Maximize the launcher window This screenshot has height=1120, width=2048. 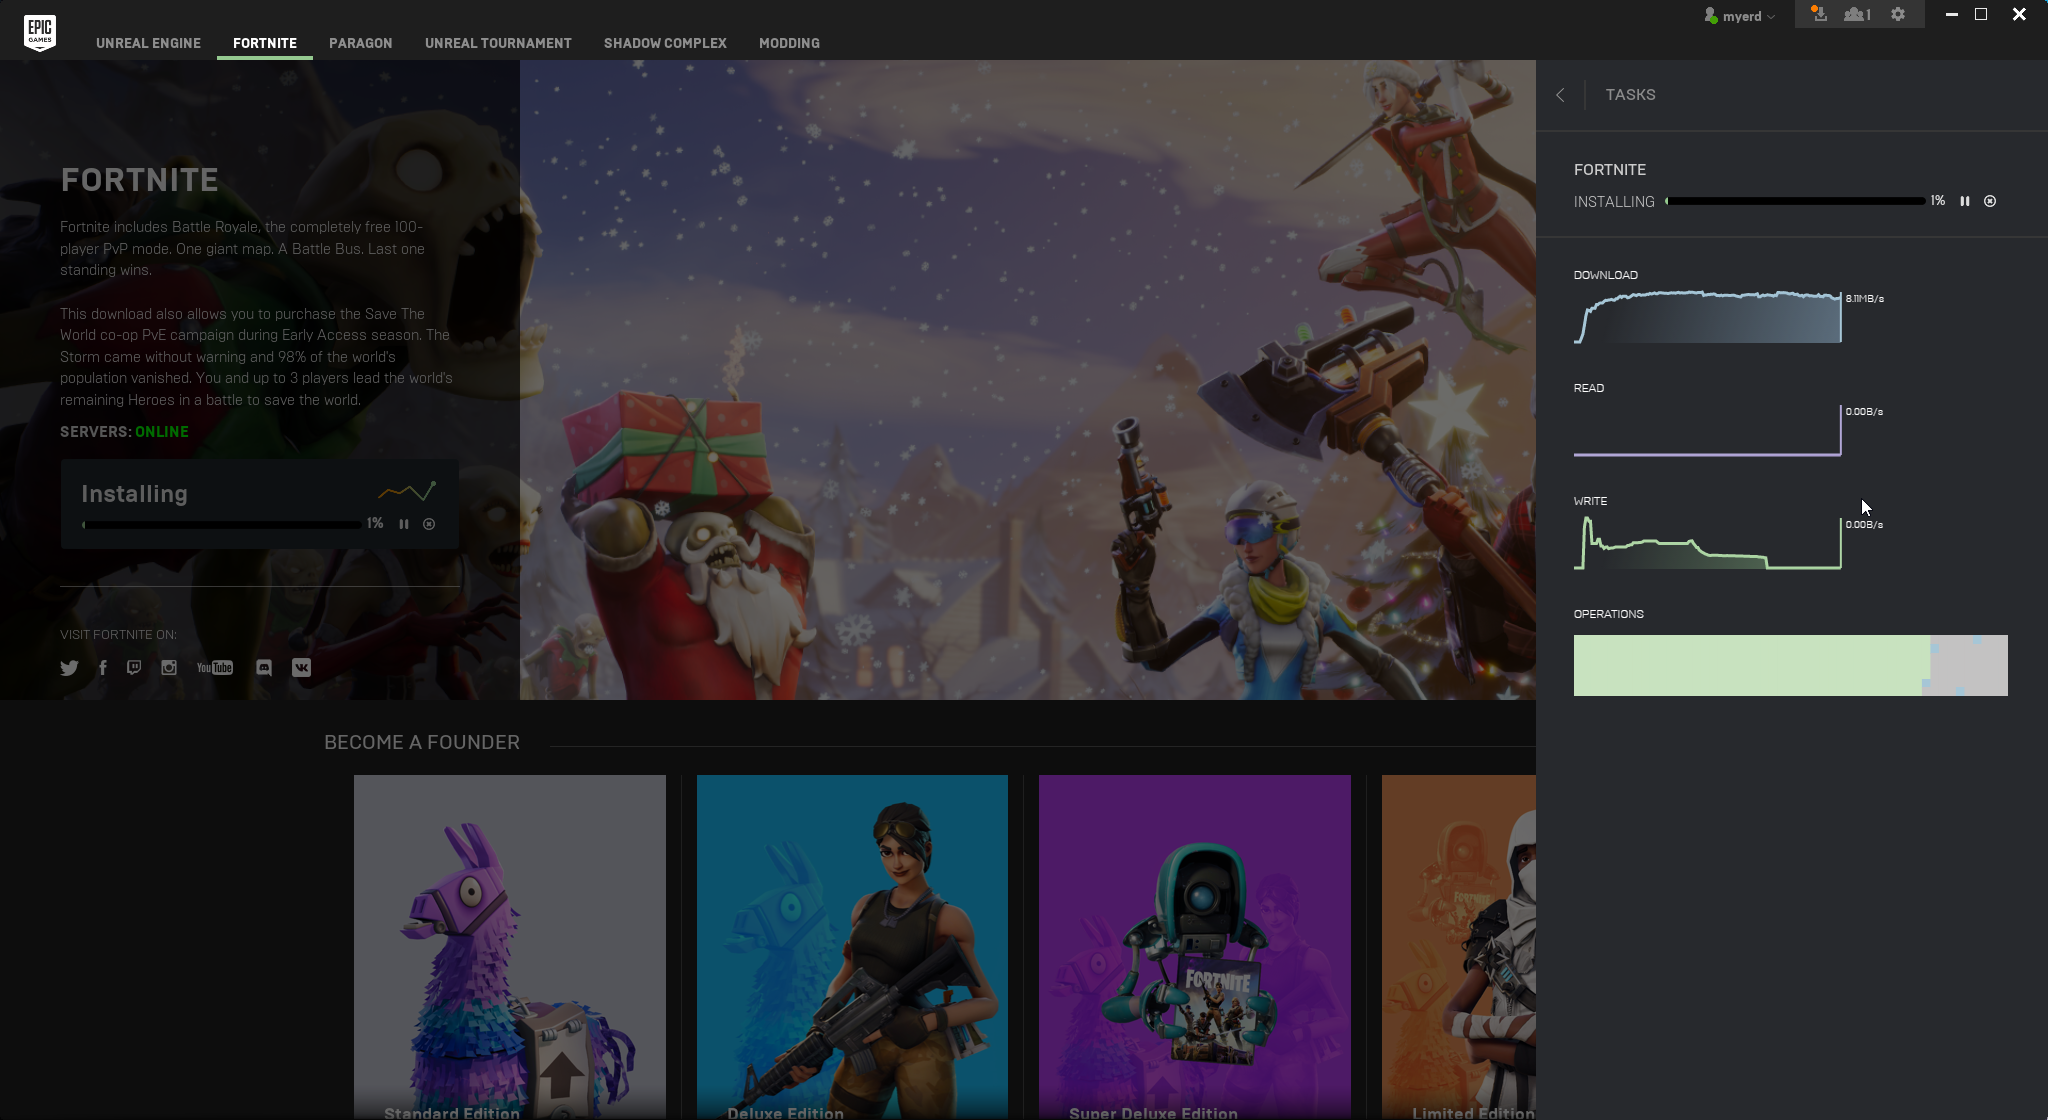pyautogui.click(x=1981, y=14)
